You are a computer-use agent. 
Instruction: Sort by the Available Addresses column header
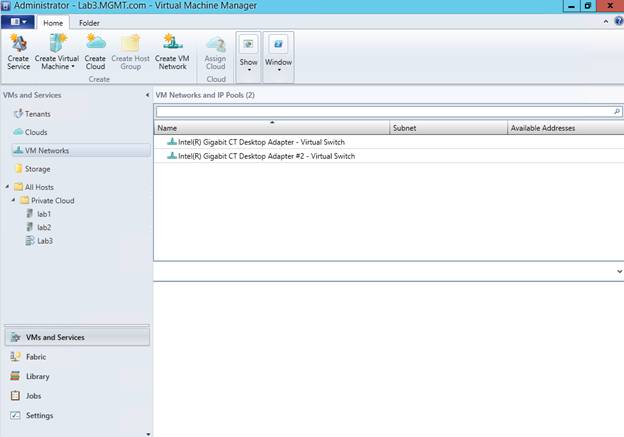pyautogui.click(x=566, y=128)
